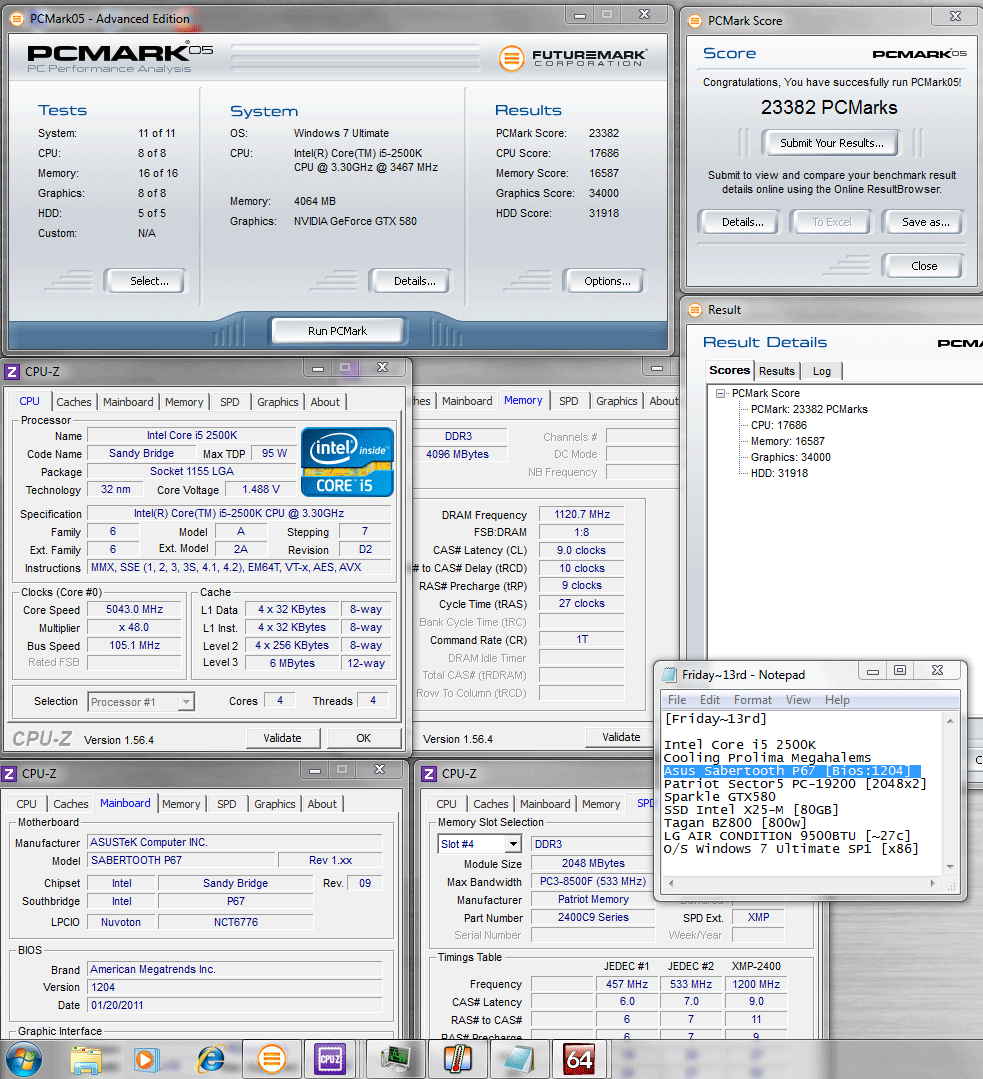Click the Run PCMark button

click(337, 331)
